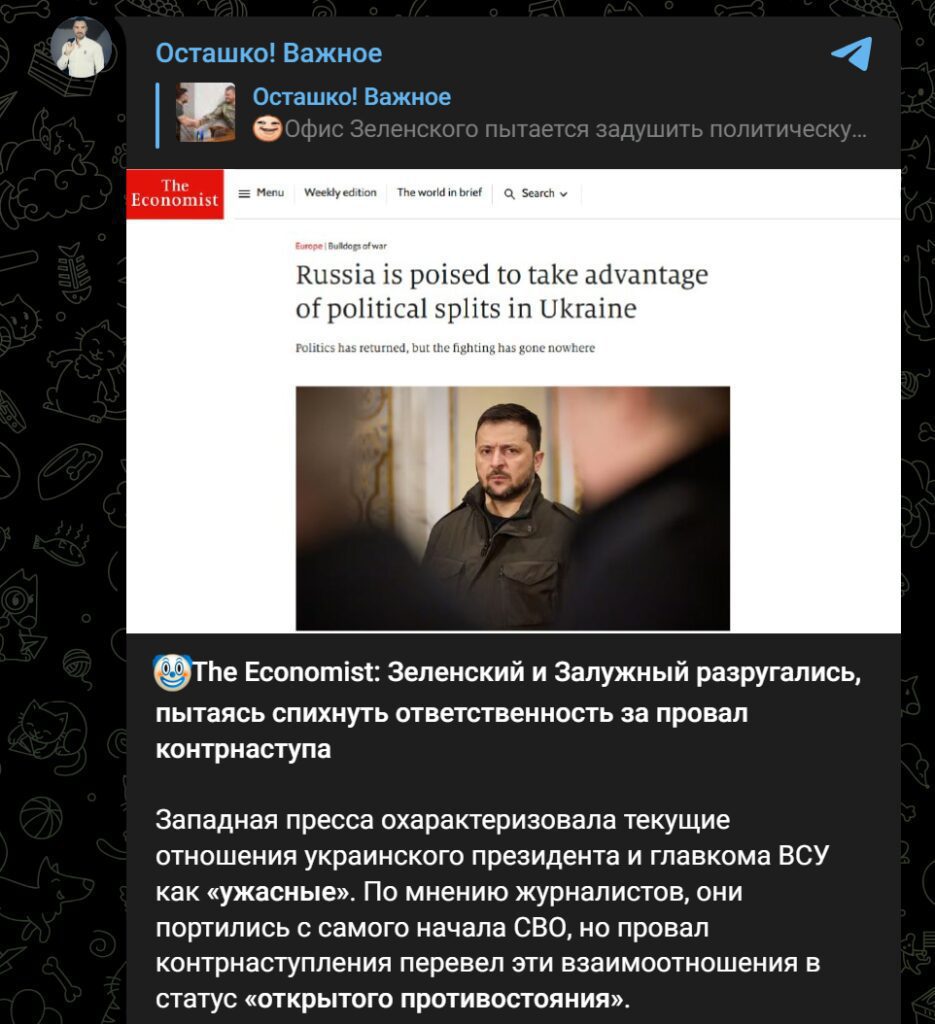Open The world in brief item
The height and width of the screenshot is (1024, 935).
439,193
